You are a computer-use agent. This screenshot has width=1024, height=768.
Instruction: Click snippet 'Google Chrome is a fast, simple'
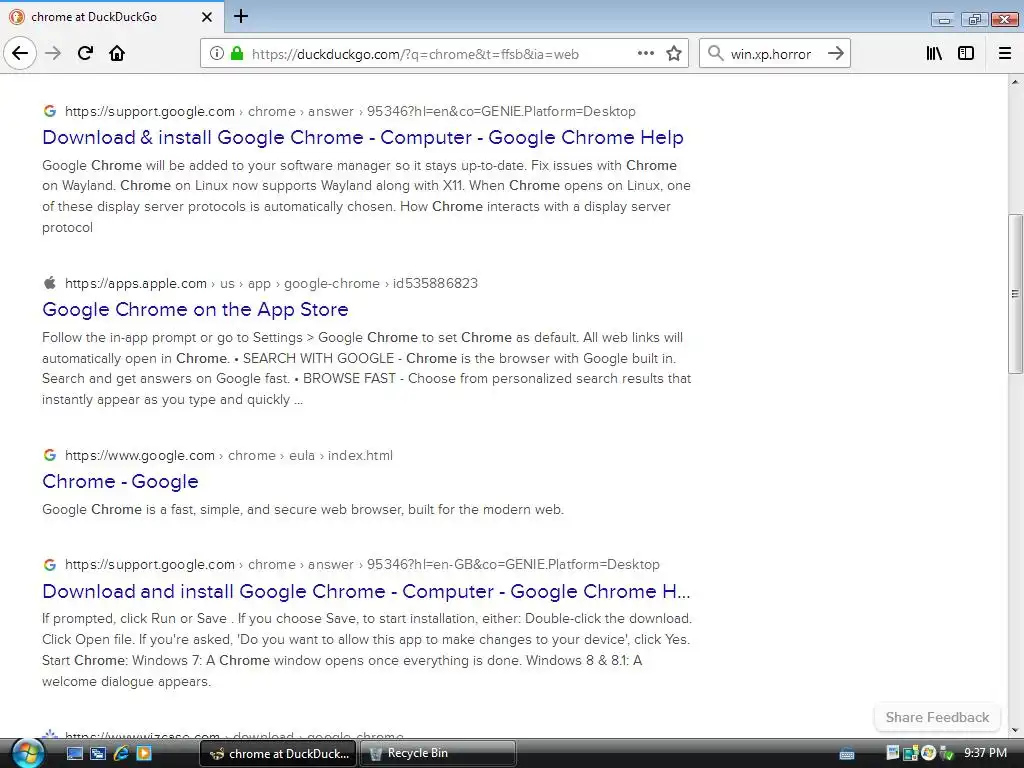click(303, 509)
